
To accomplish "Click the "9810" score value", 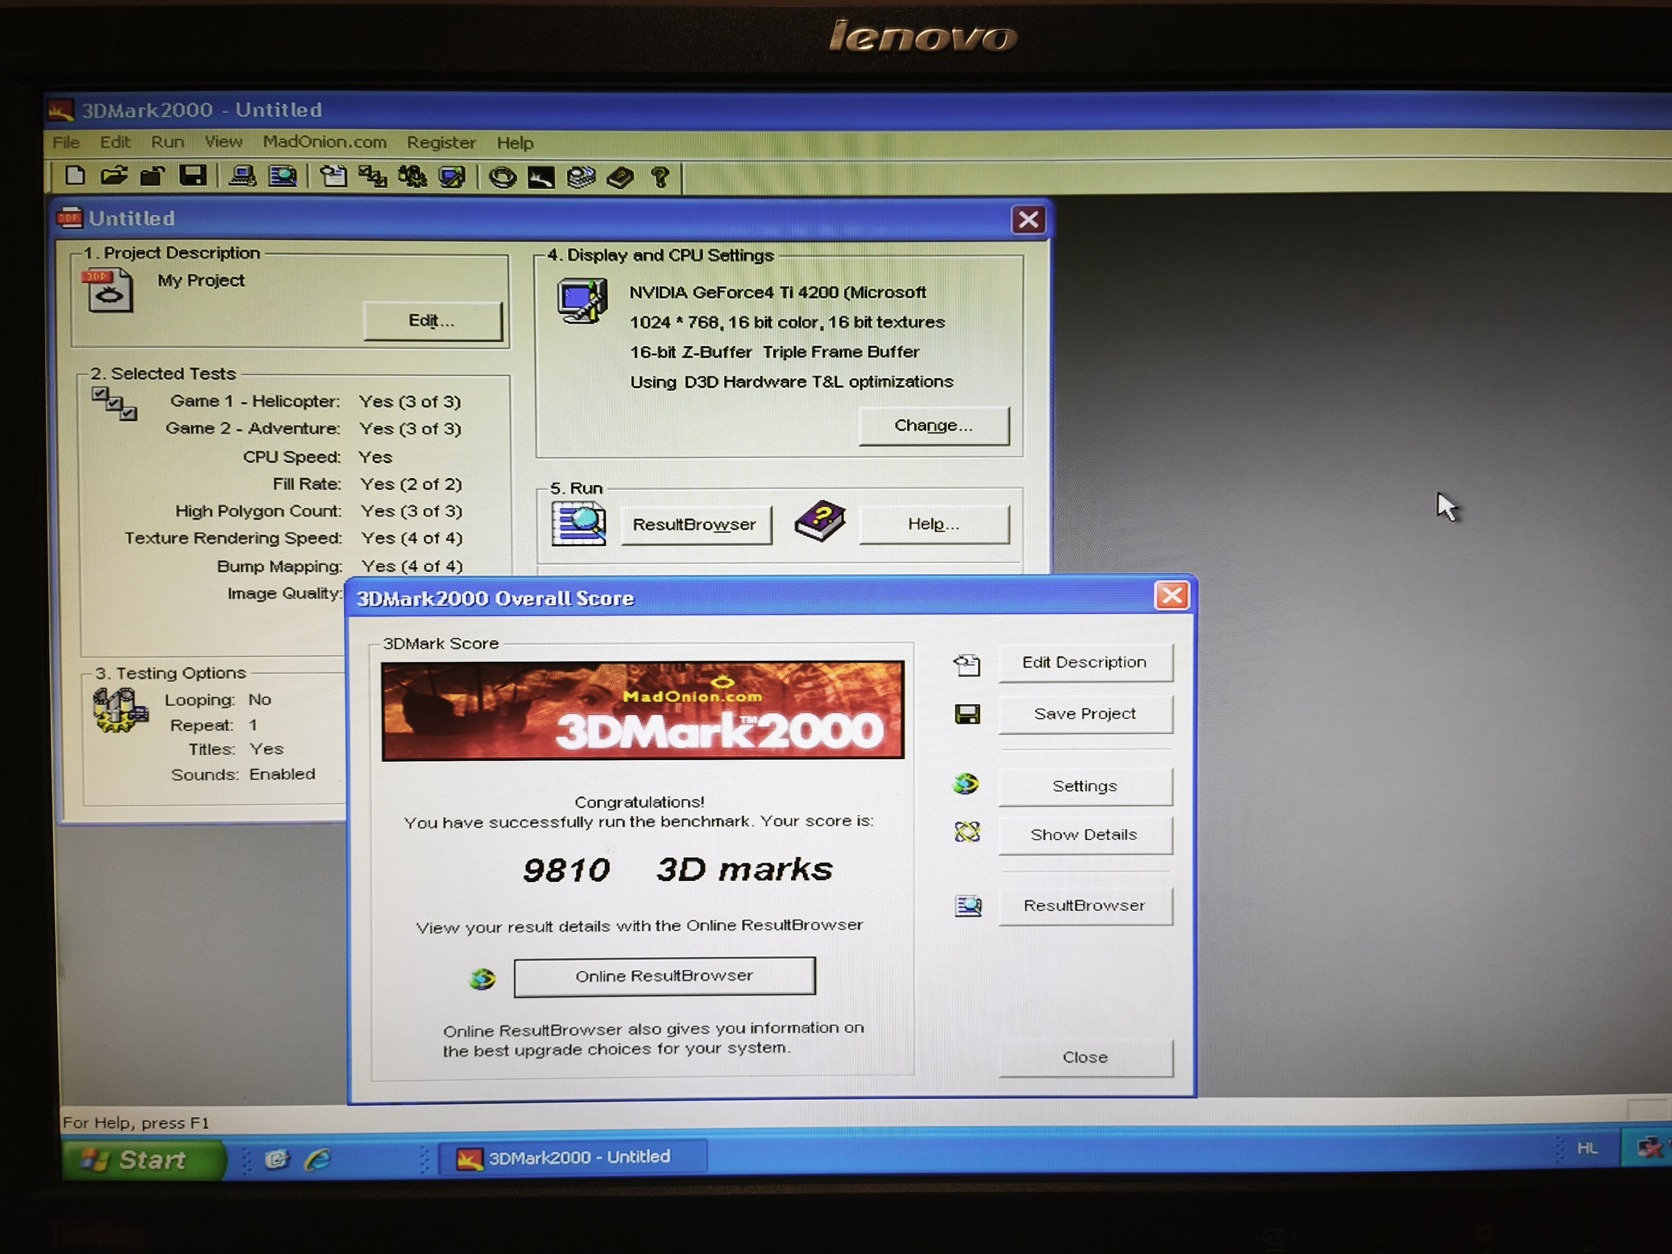I will (566, 870).
